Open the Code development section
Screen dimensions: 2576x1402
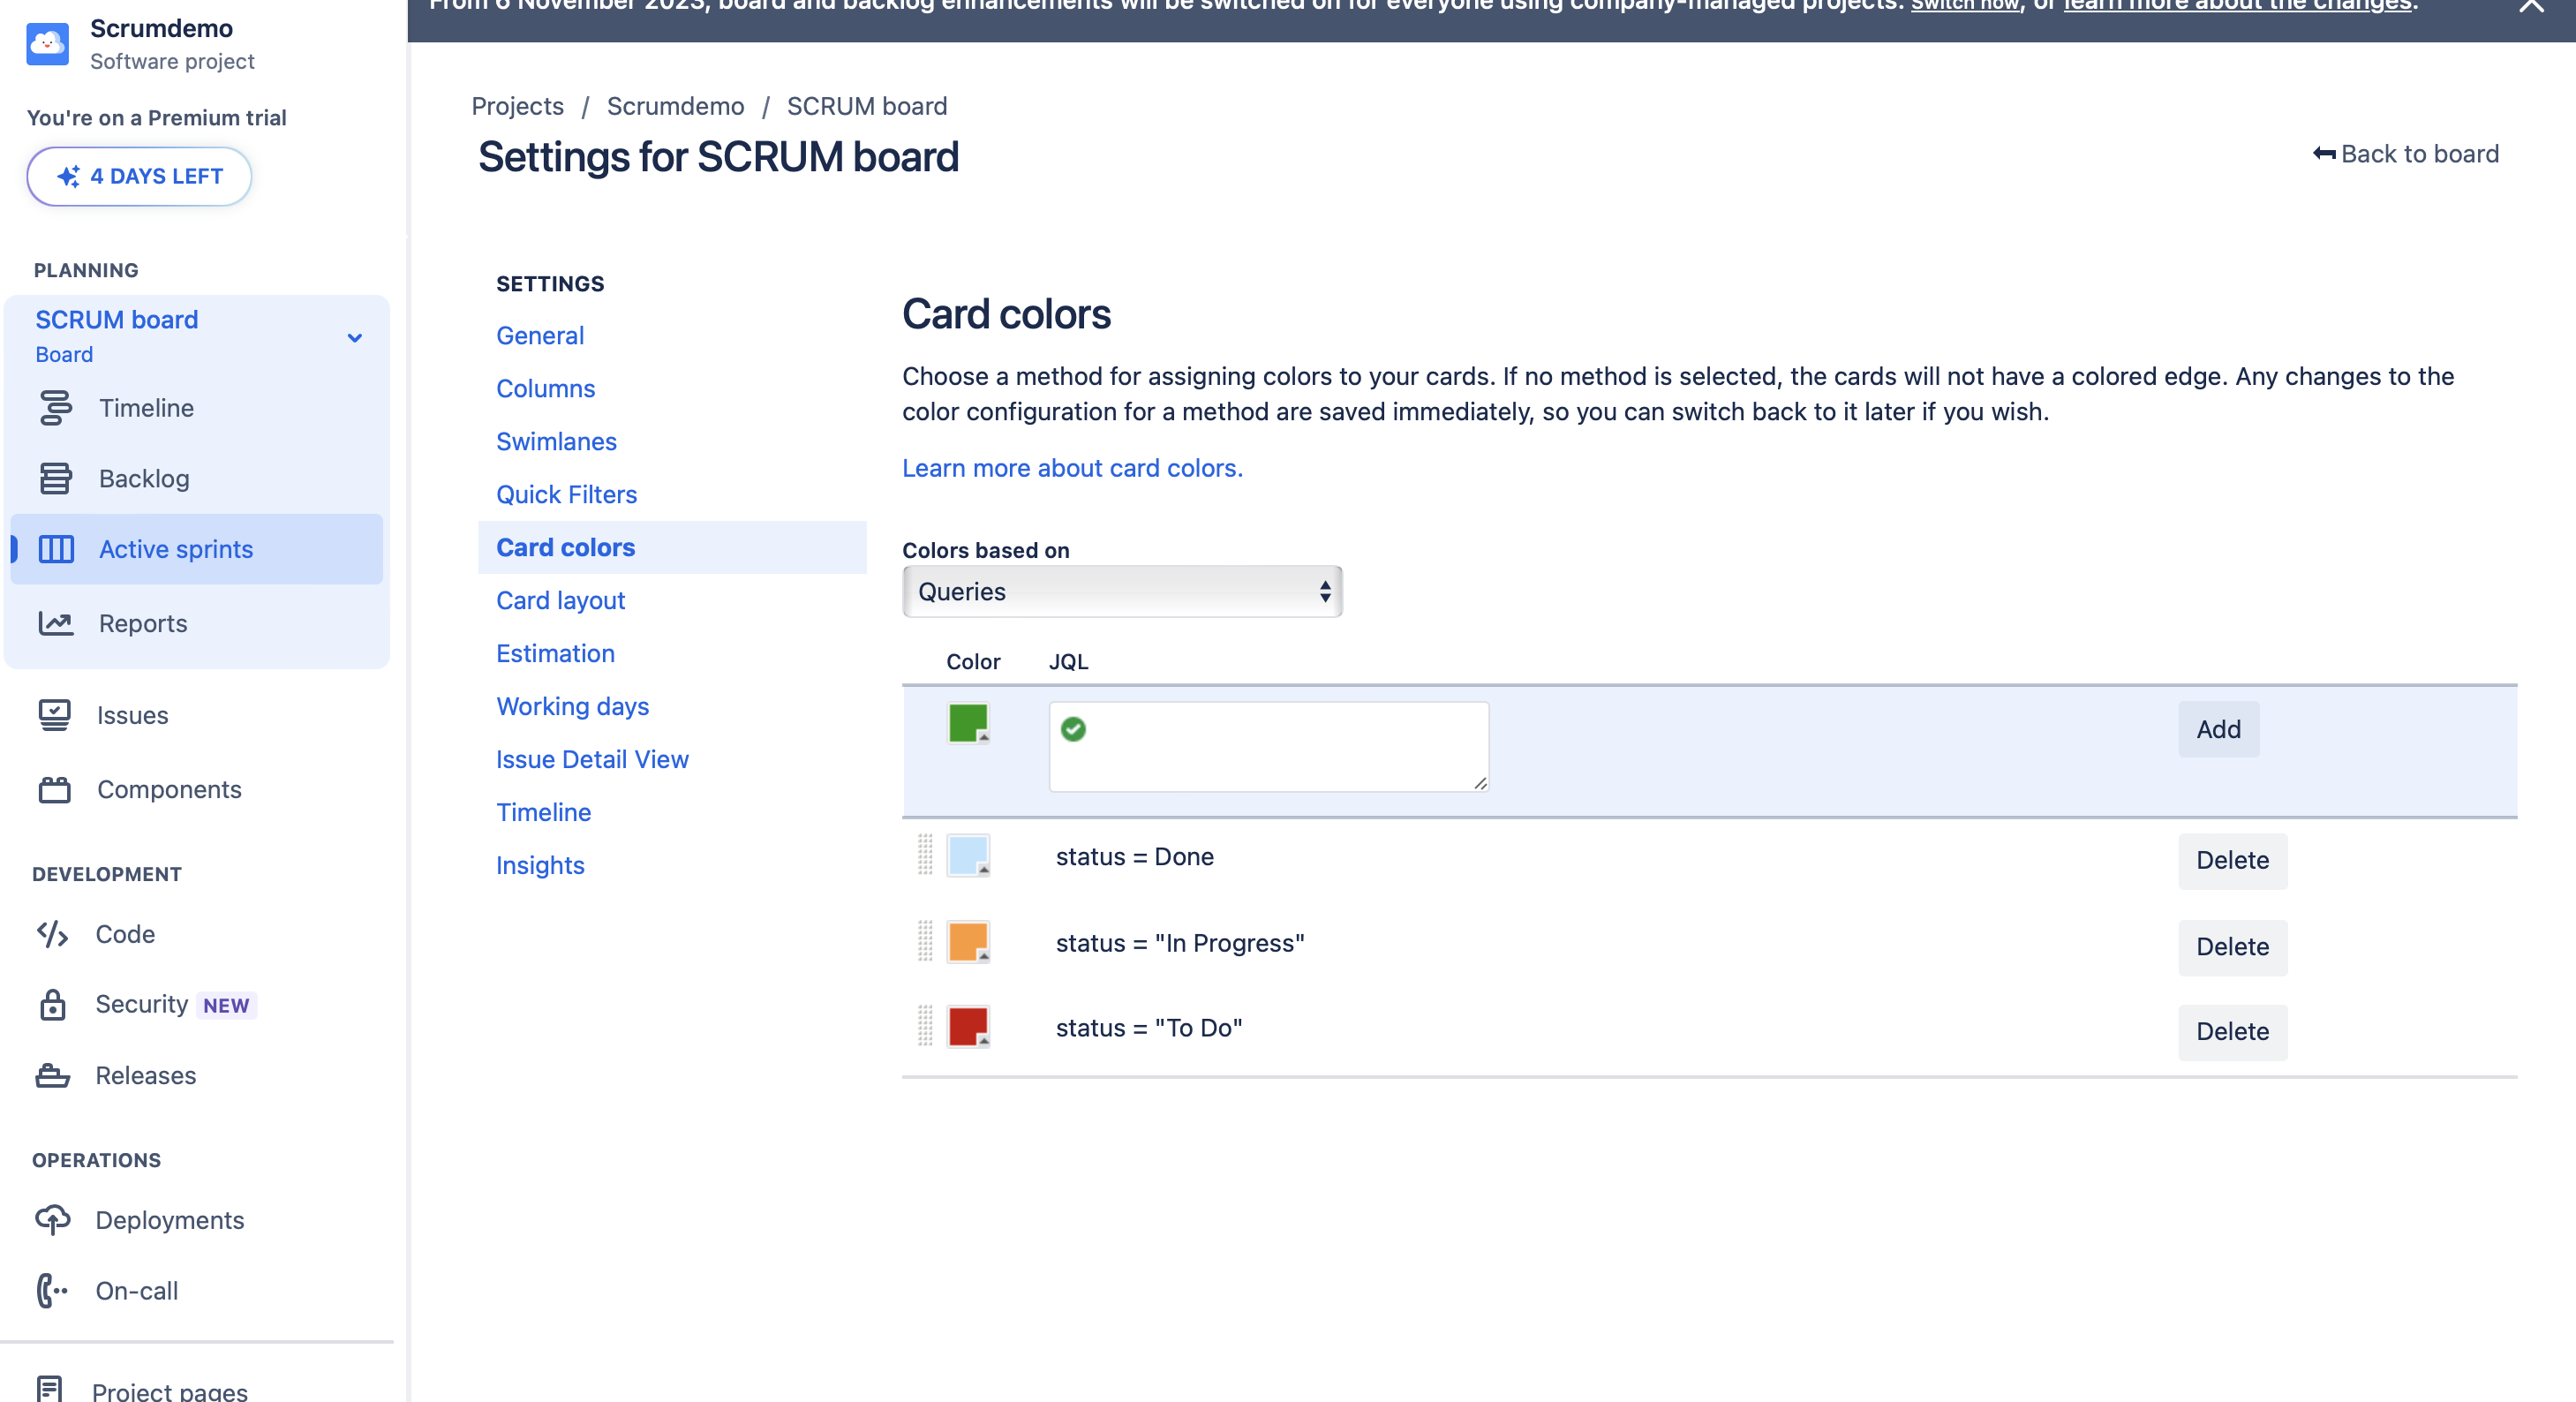click(125, 934)
